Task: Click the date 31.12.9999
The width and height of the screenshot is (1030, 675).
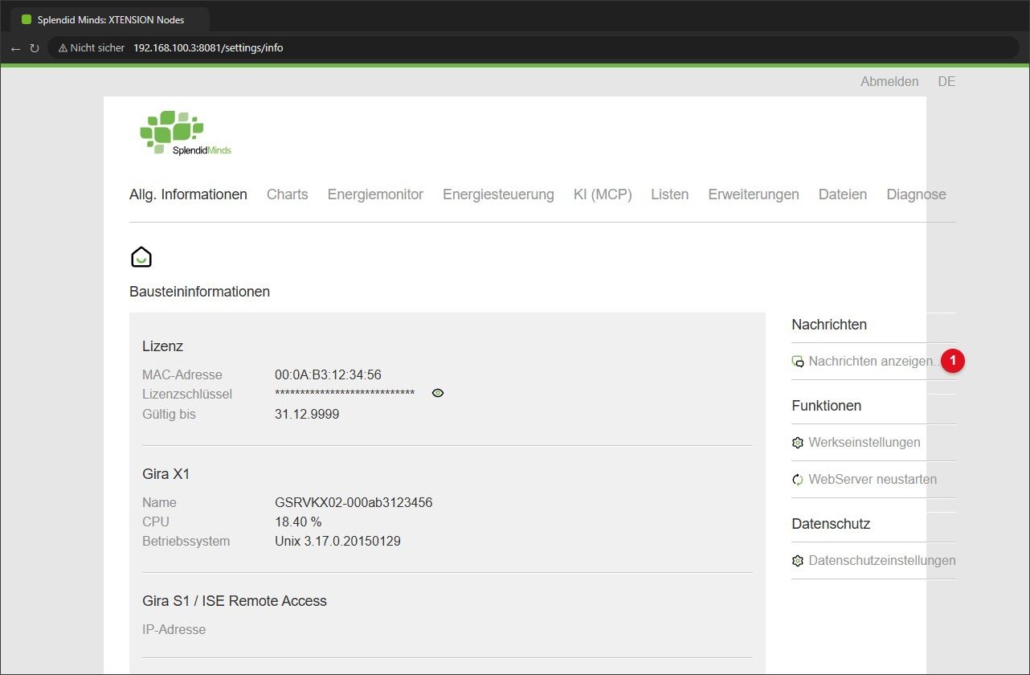Action: click(307, 414)
